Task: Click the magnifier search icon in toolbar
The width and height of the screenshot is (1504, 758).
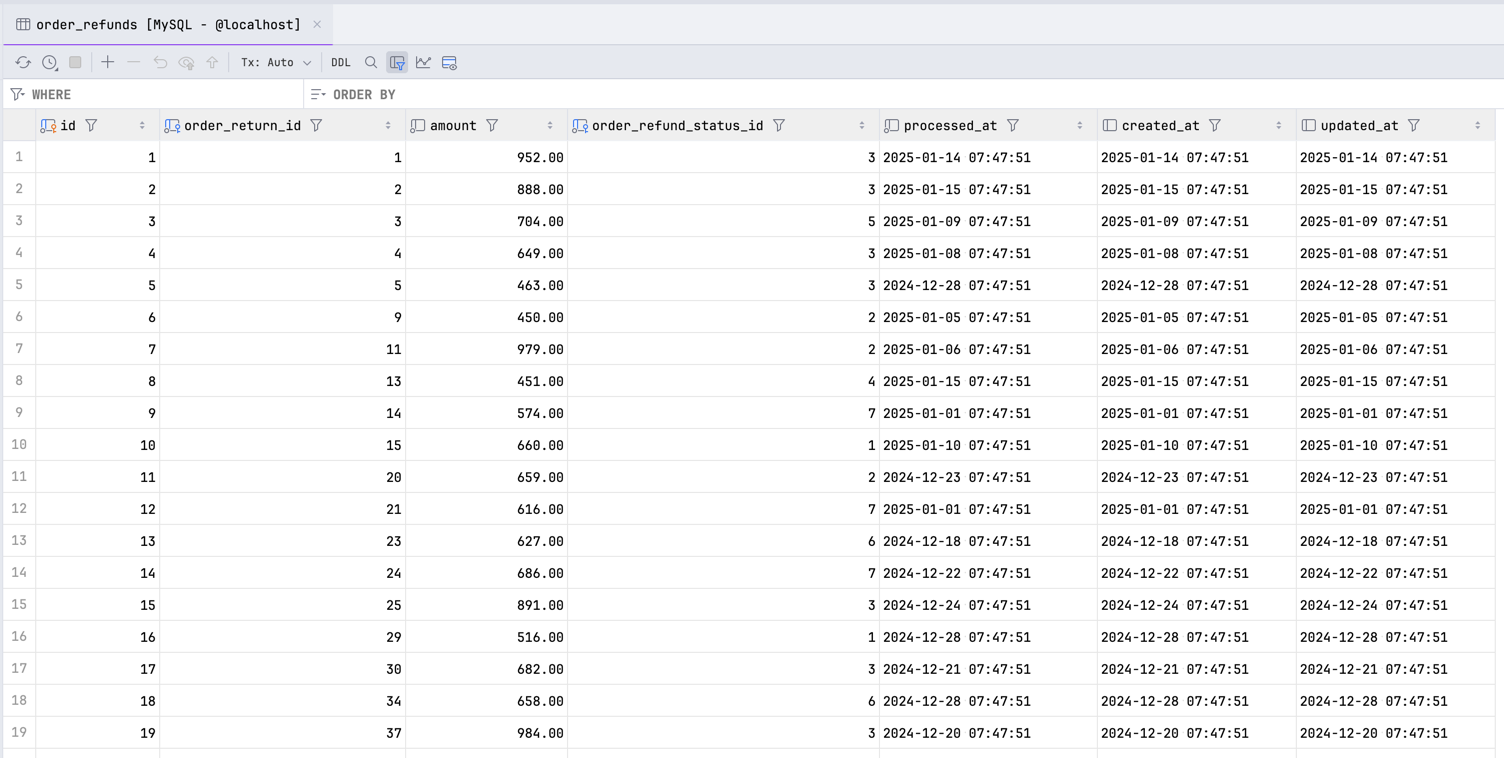Action: [x=371, y=62]
